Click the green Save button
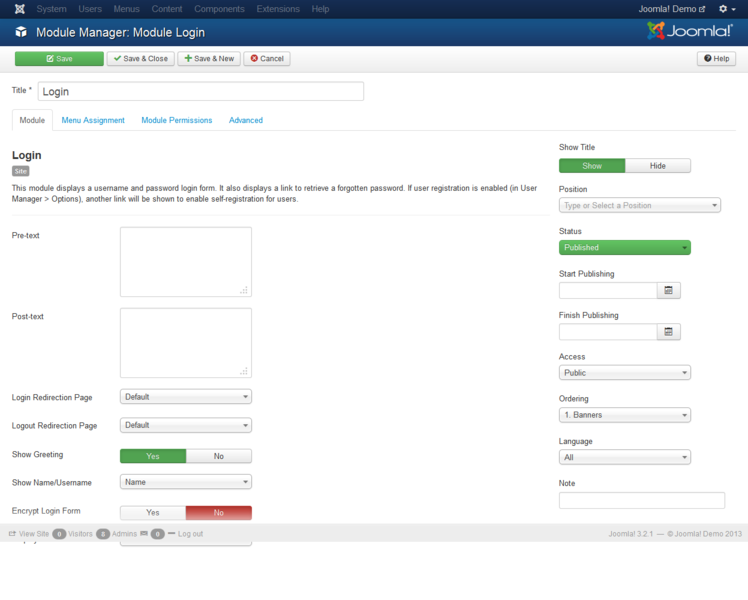The width and height of the screenshot is (748, 600). [x=59, y=59]
